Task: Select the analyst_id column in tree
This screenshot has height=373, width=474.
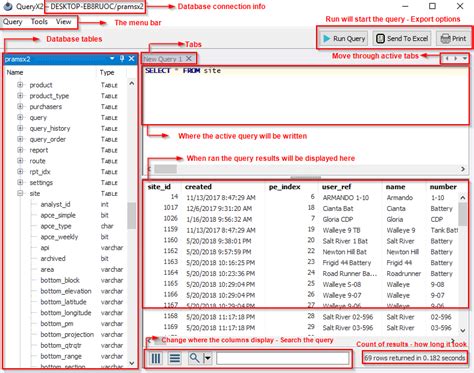Action: 55,204
